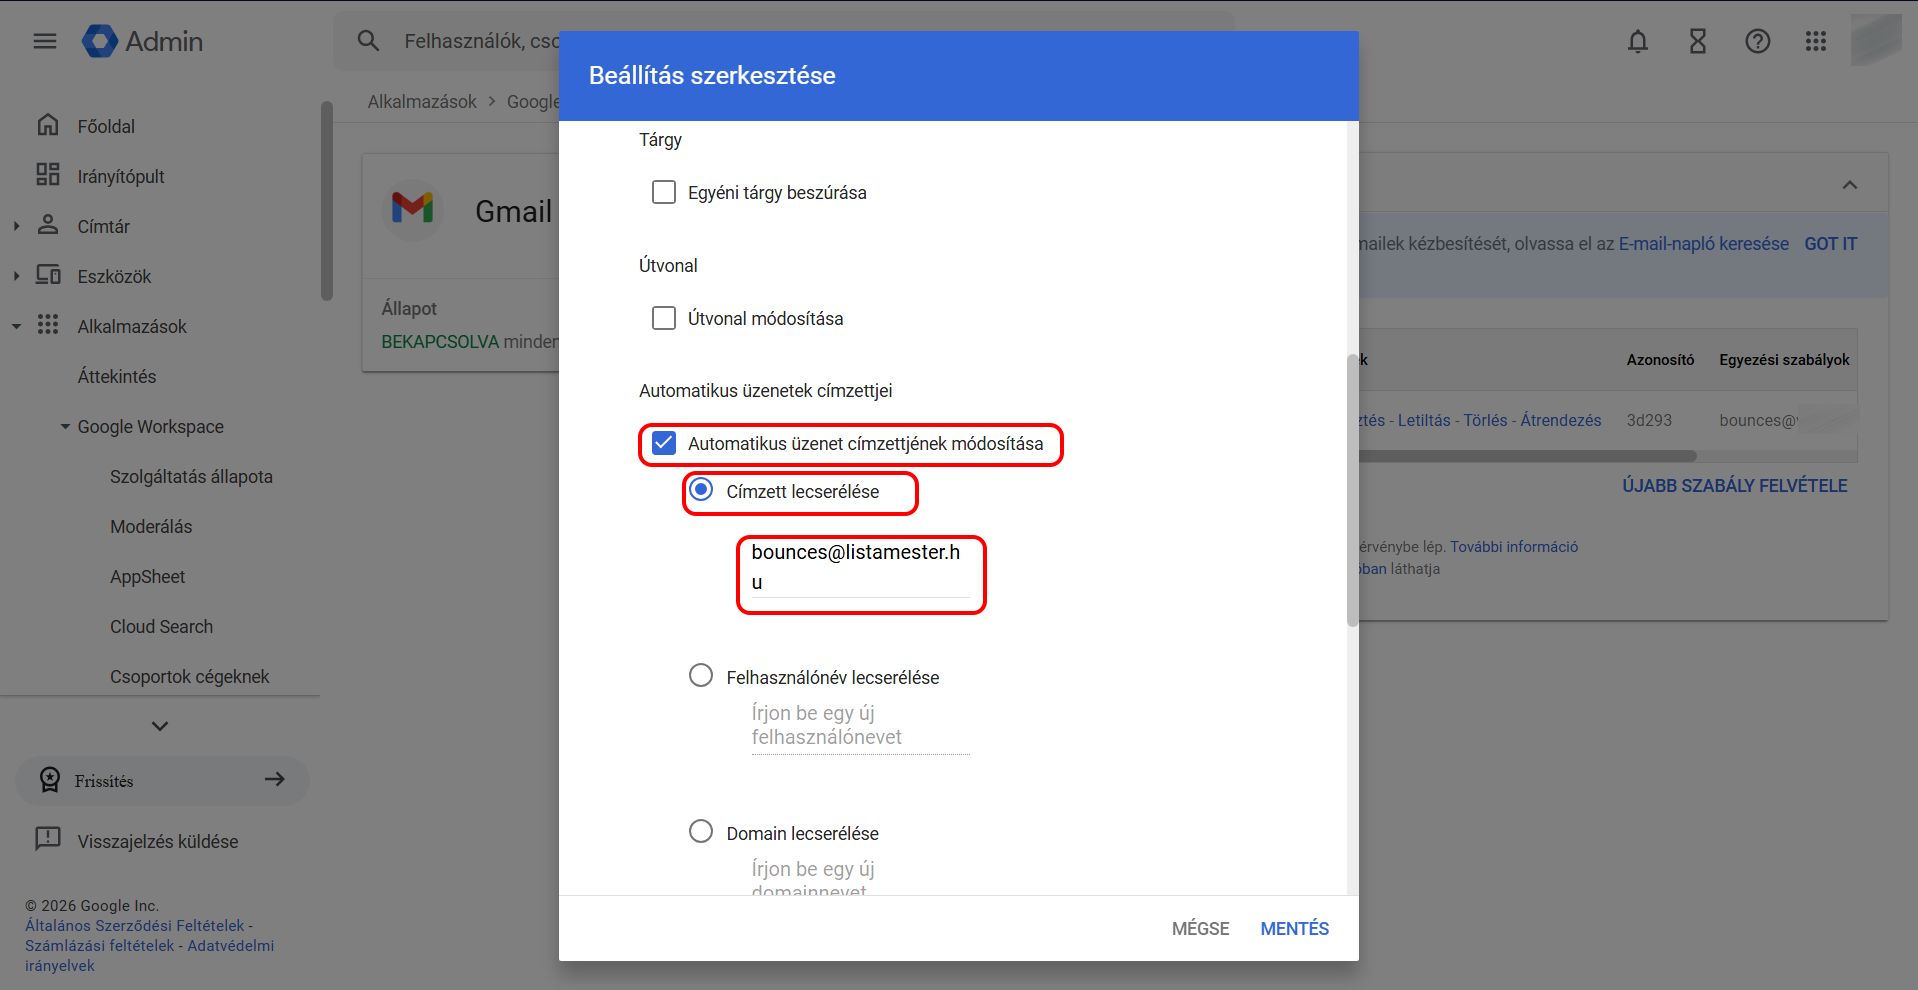Click the notifications bell icon
Image resolution: width=1918 pixels, height=990 pixels.
click(1637, 41)
